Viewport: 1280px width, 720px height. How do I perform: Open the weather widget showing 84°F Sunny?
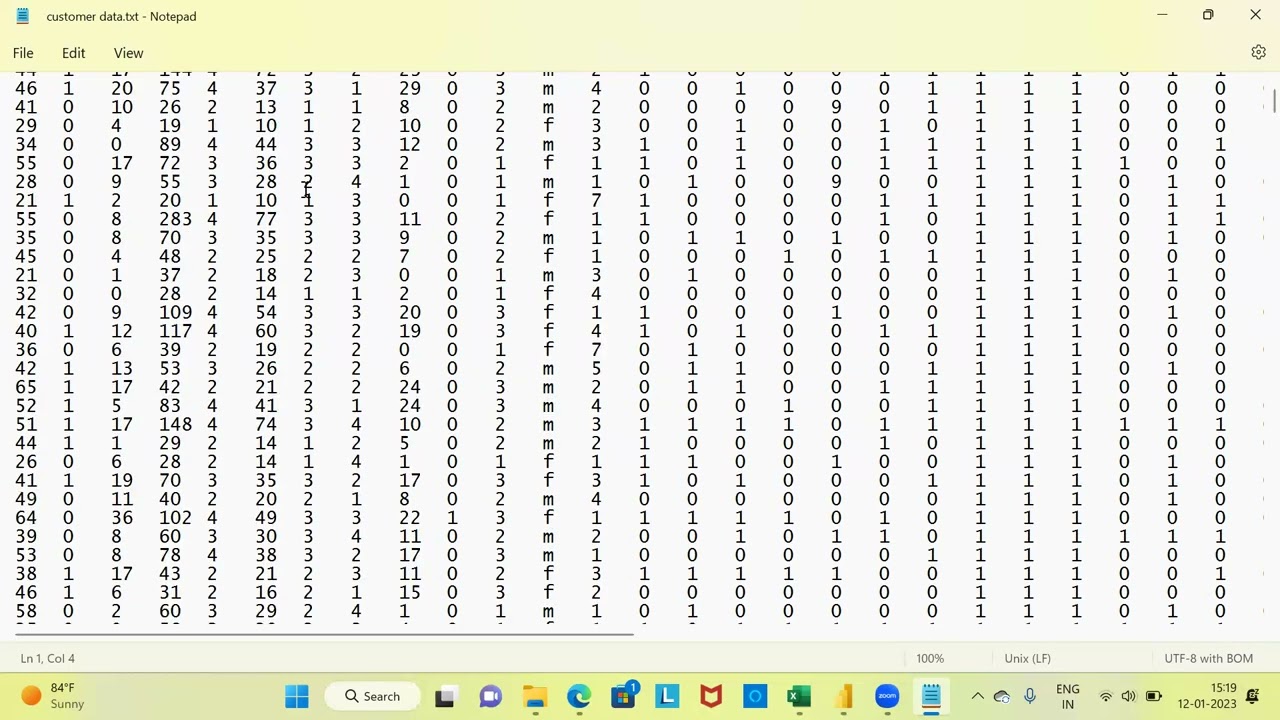(53, 696)
